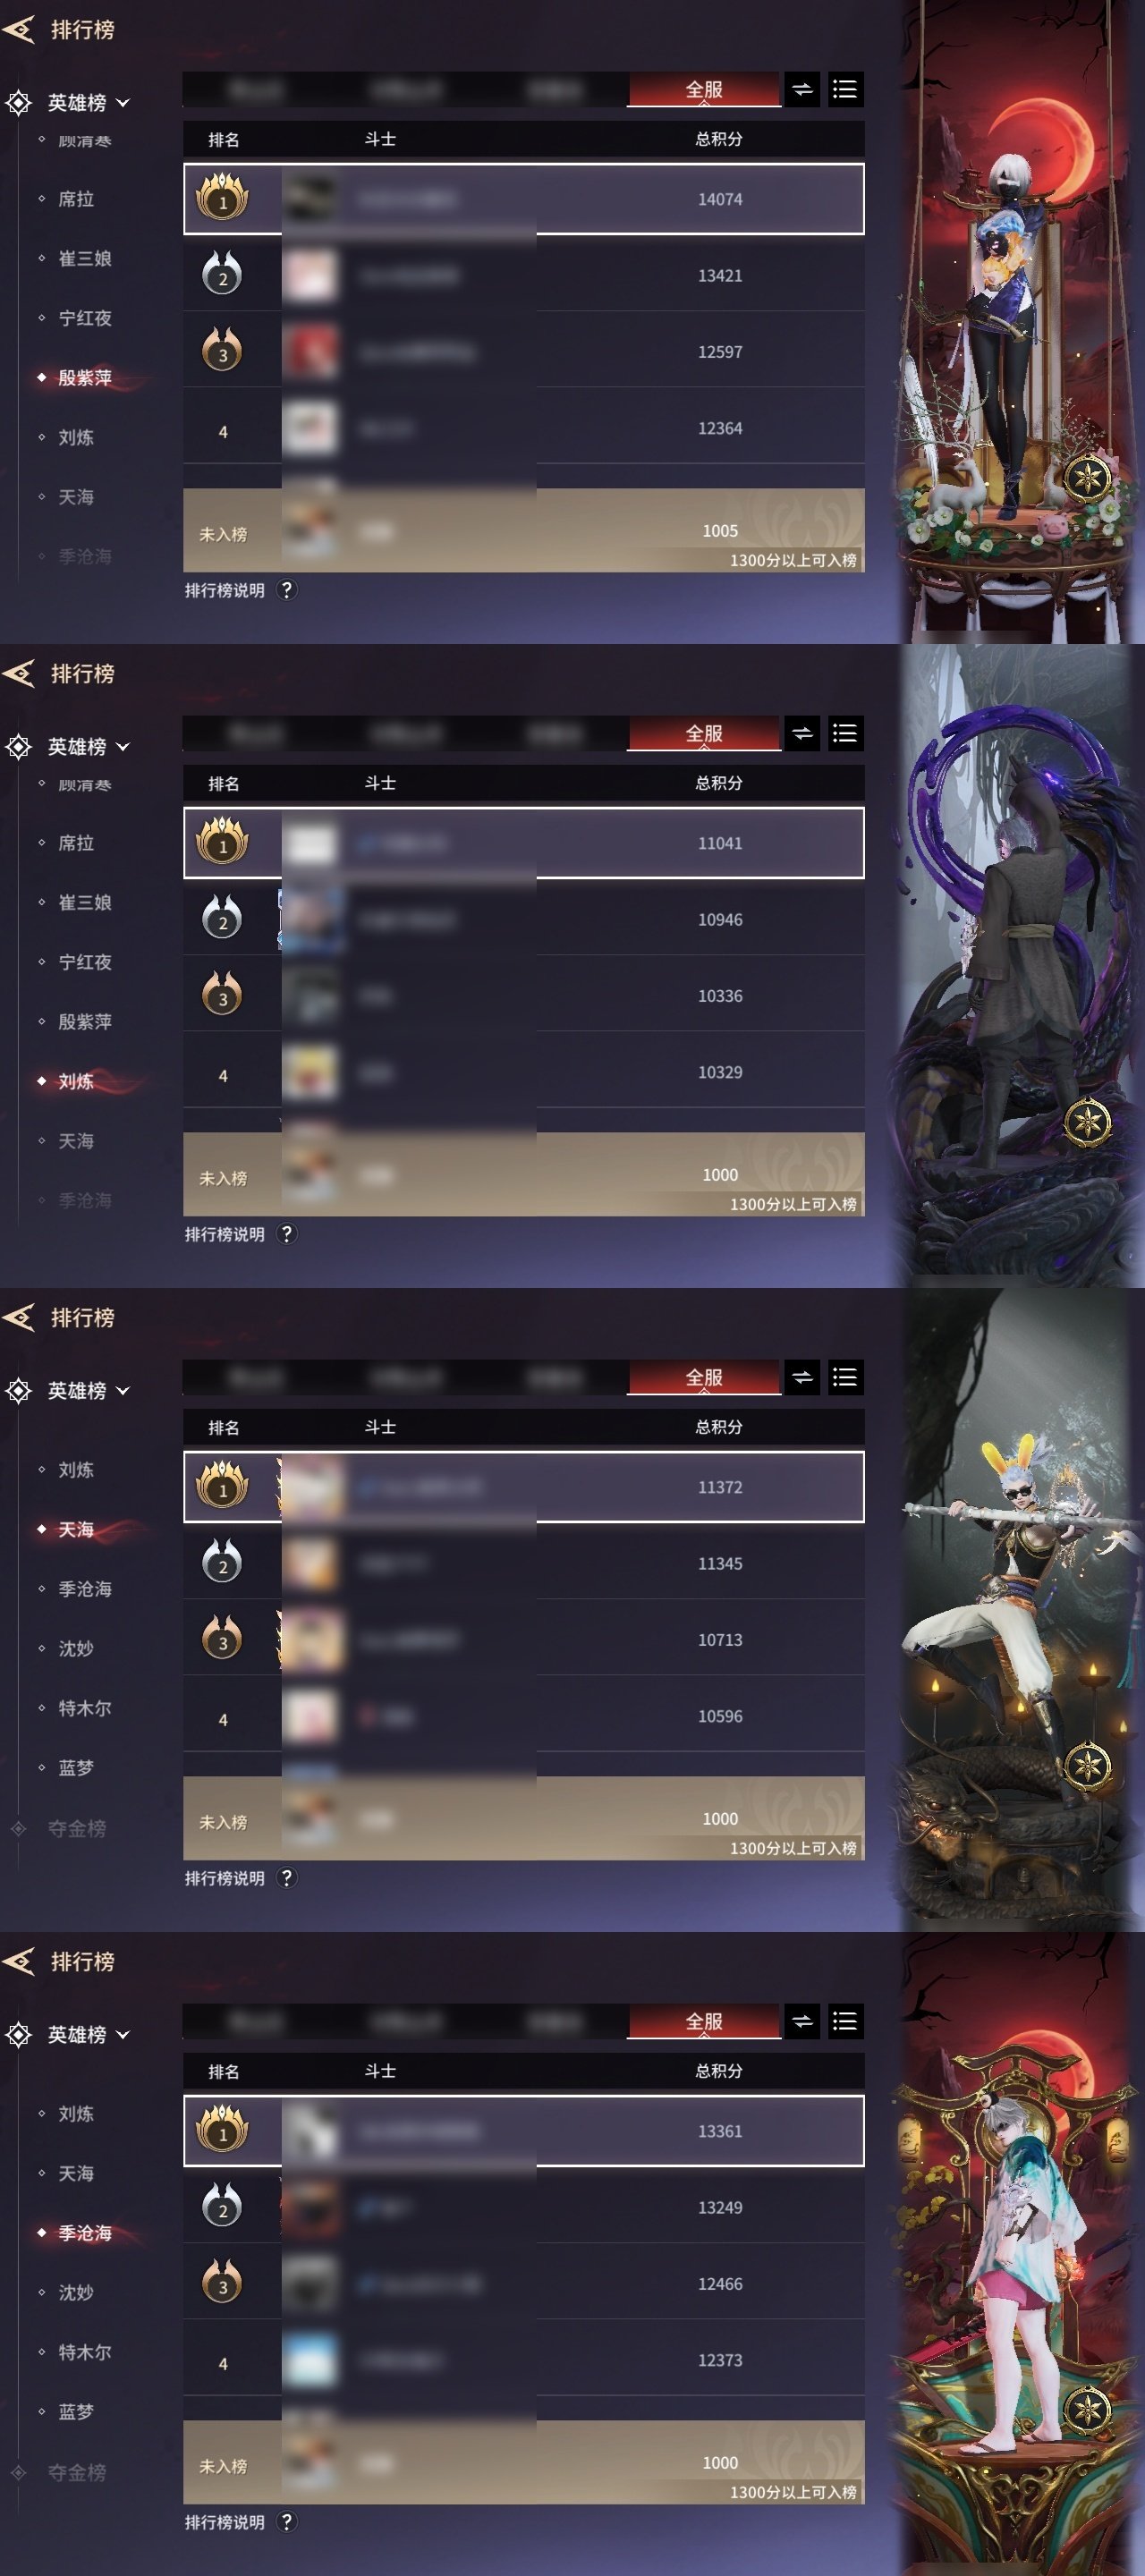Click flower emblem beside the bunny-eared character

[1087, 1766]
